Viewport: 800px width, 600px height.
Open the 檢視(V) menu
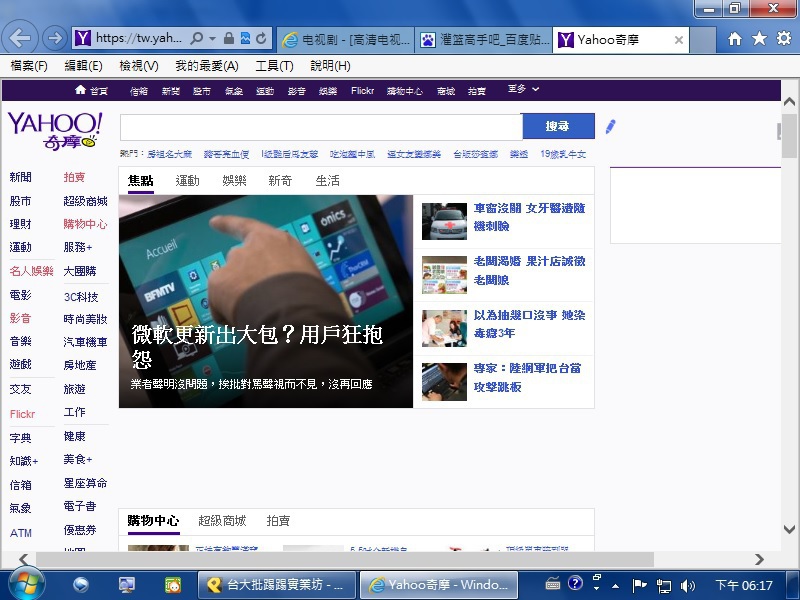click(139, 66)
